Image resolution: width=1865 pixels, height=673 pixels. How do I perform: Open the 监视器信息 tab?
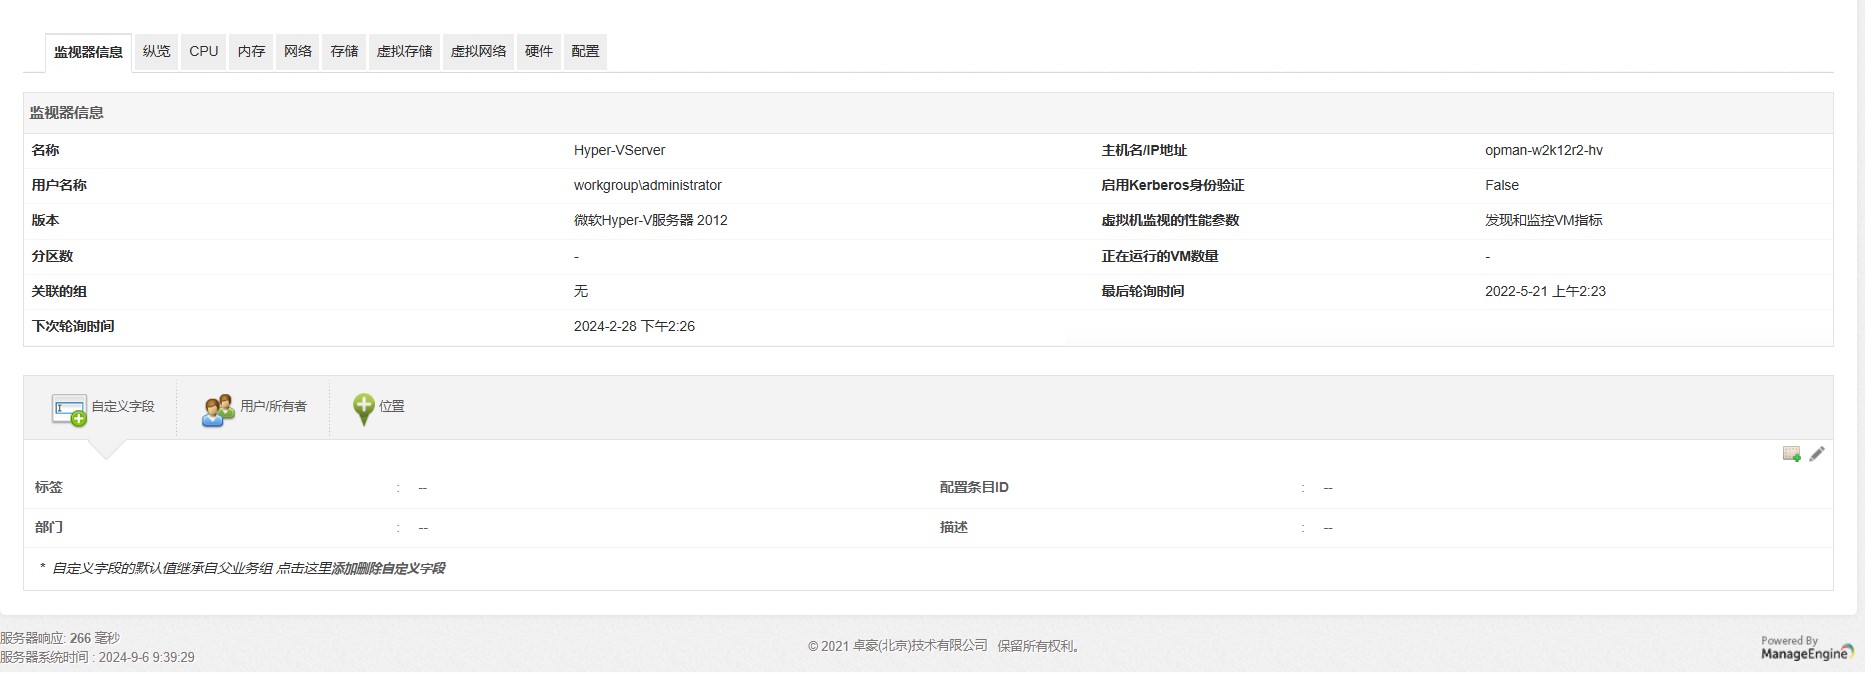[88, 52]
